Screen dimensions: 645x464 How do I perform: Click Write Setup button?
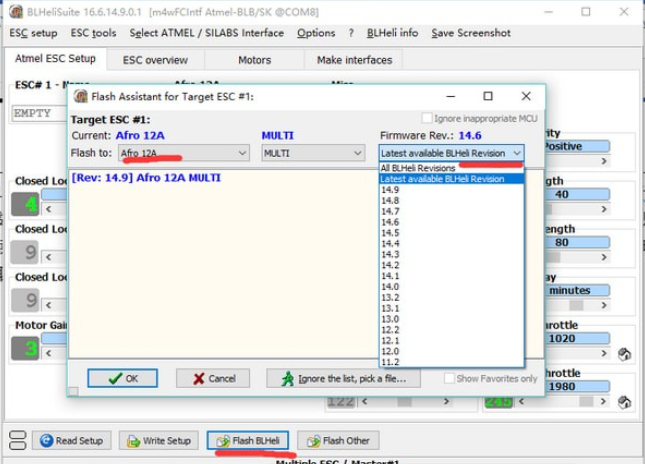tap(159, 441)
